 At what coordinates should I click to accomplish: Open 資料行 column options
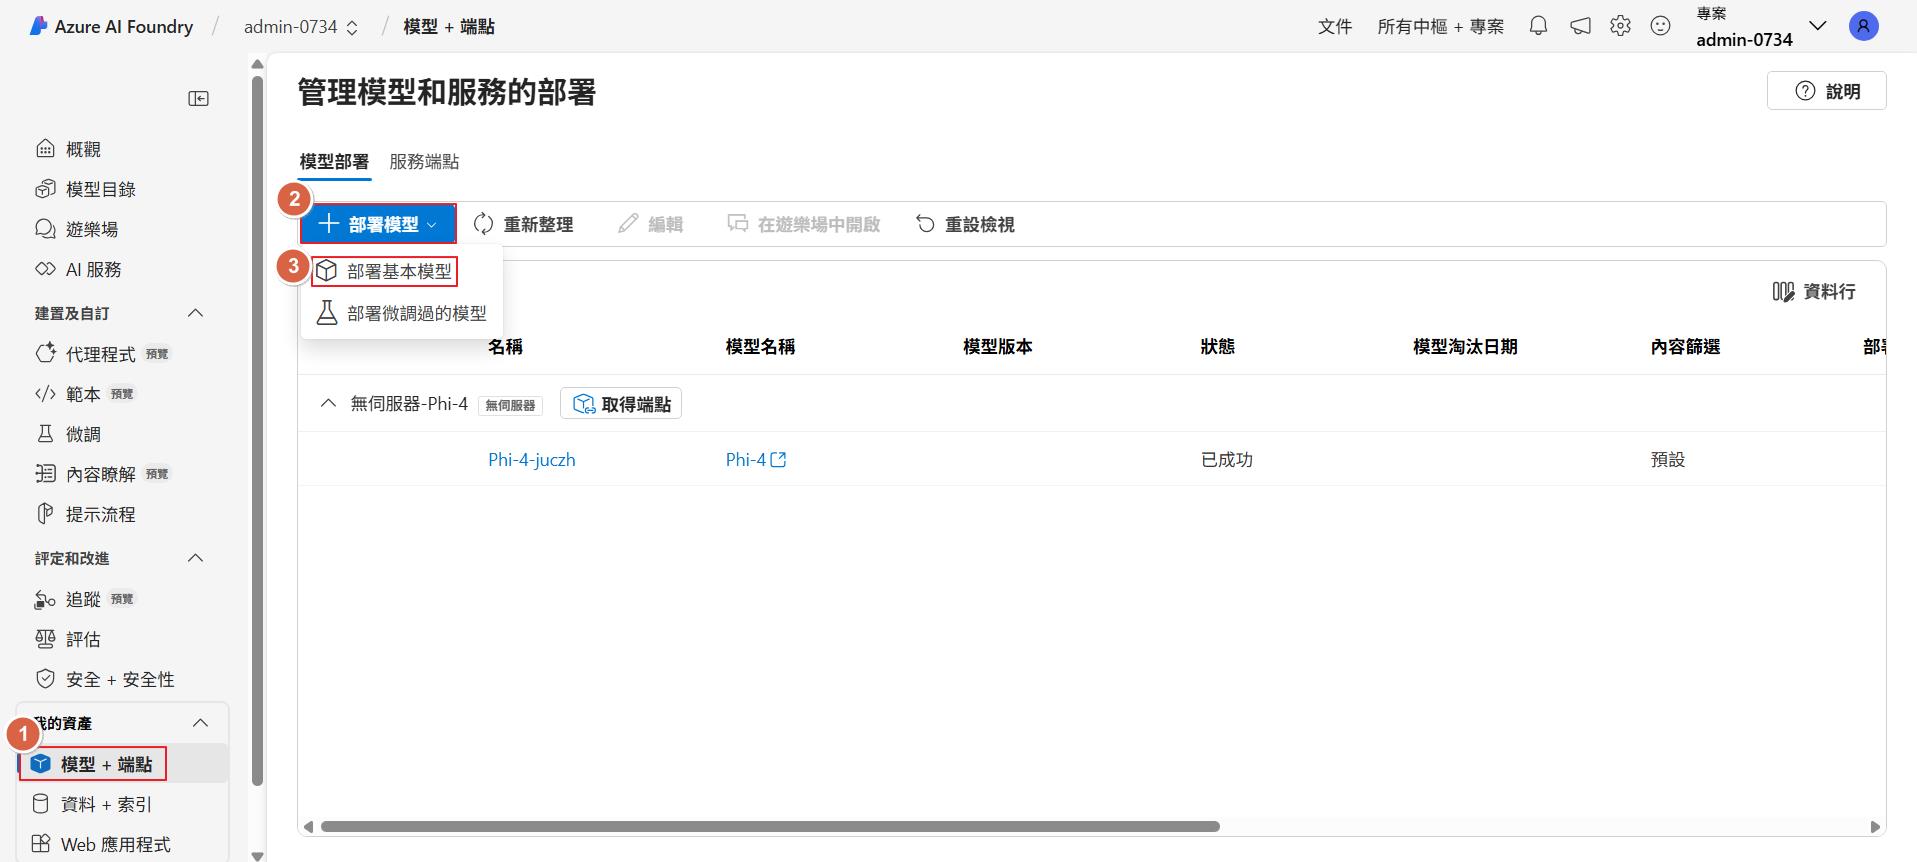point(1813,292)
